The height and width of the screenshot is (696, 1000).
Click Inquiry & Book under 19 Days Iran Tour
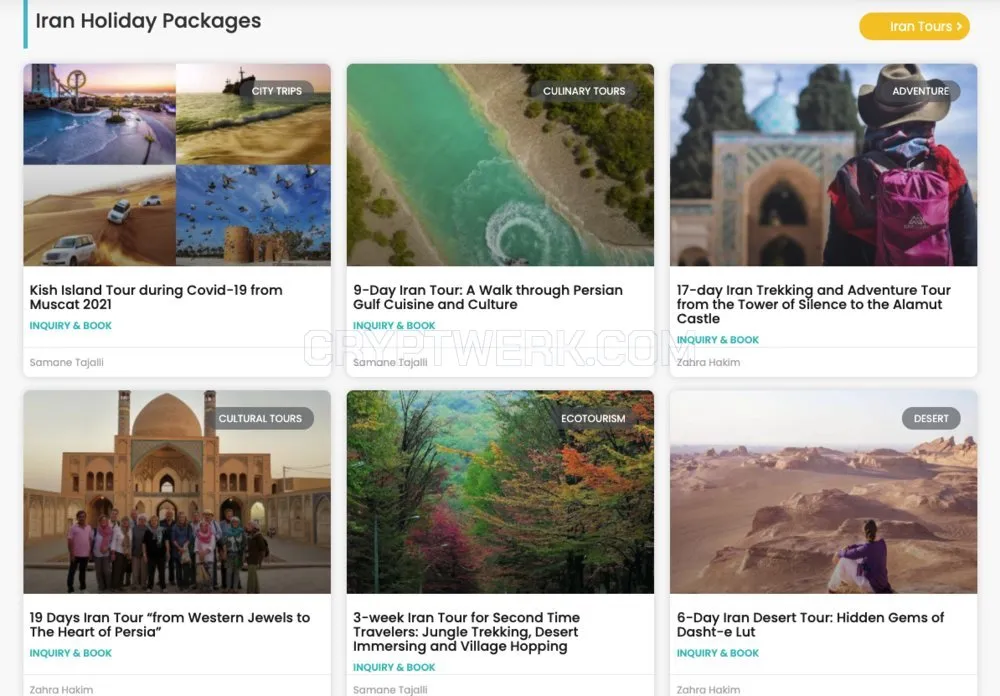(x=71, y=653)
